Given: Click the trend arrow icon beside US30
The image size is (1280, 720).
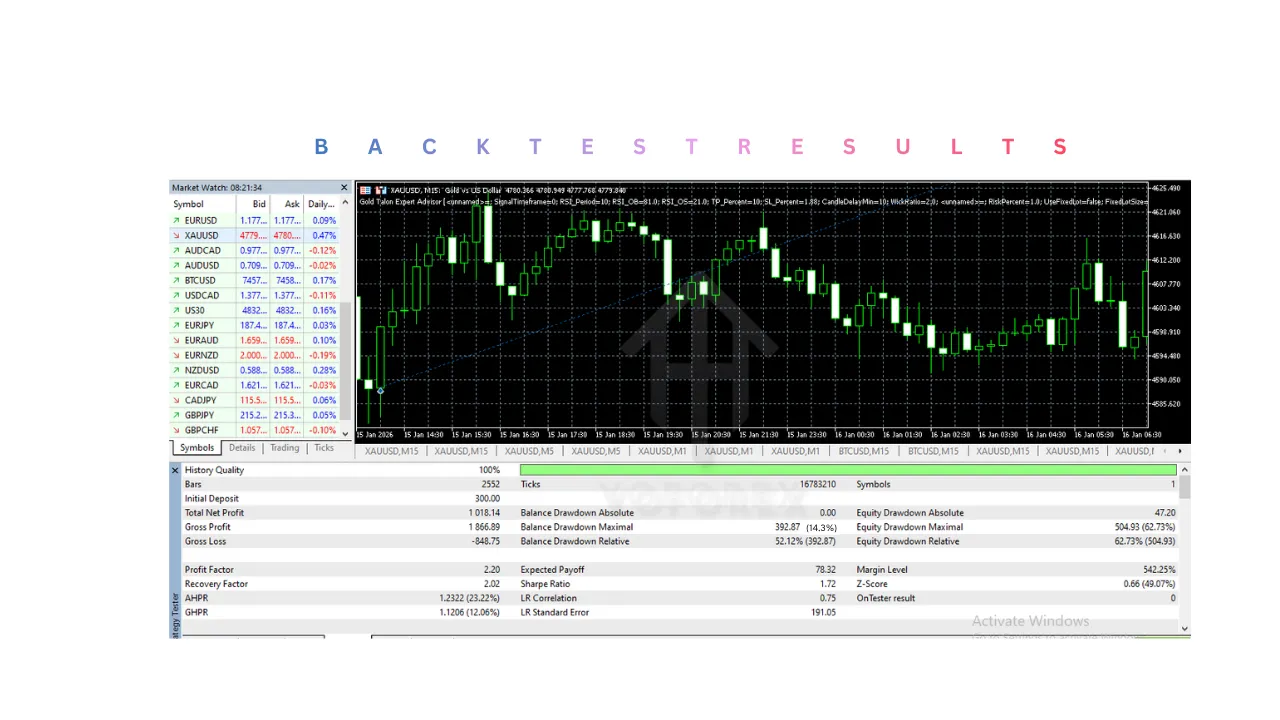Looking at the screenshot, I should coord(177,310).
